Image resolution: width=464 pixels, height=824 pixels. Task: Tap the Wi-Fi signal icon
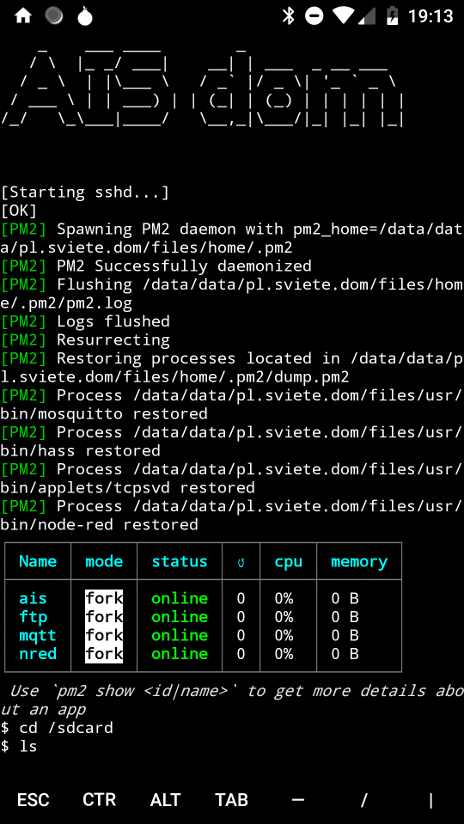(343, 16)
